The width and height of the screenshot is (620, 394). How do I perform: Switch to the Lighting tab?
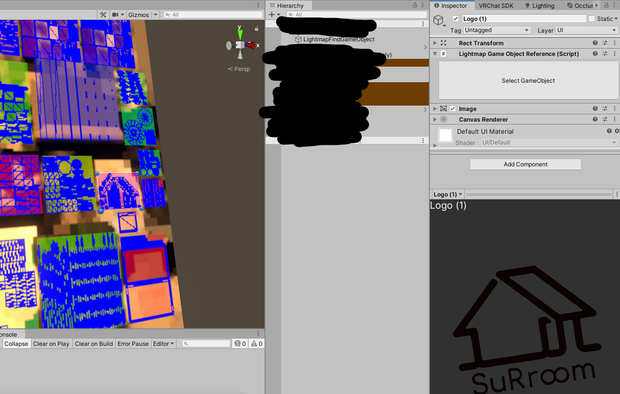pyautogui.click(x=540, y=6)
